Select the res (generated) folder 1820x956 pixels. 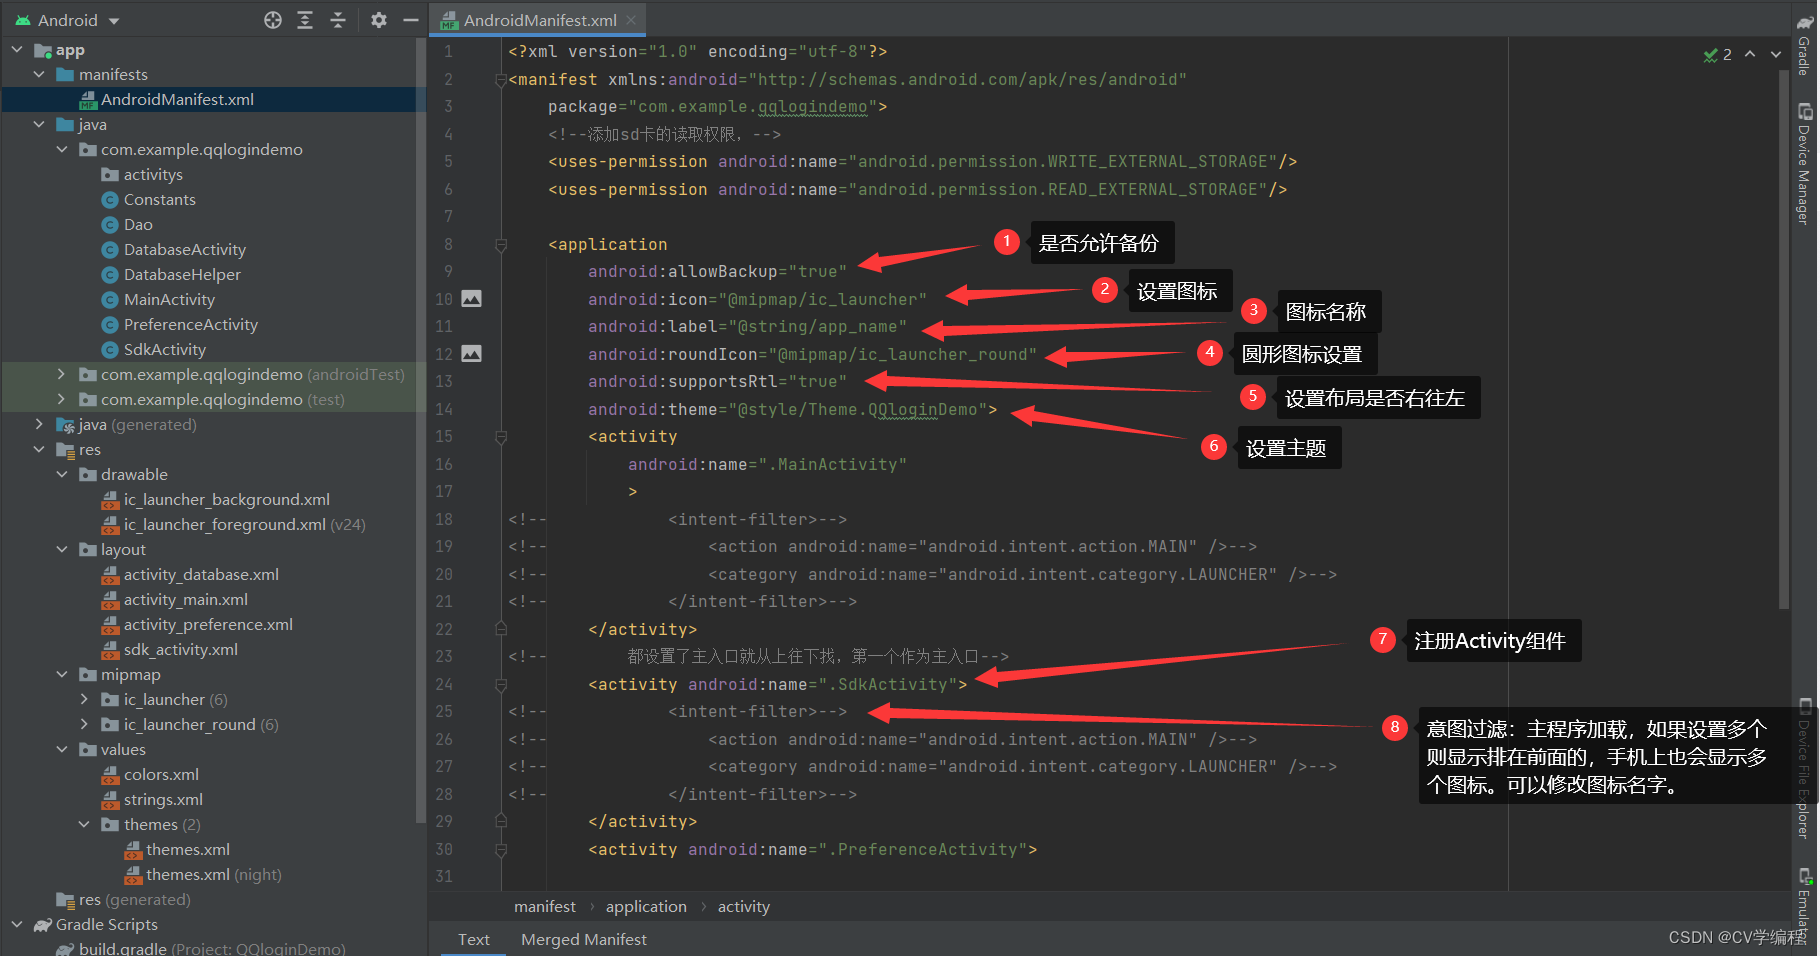coord(134,899)
